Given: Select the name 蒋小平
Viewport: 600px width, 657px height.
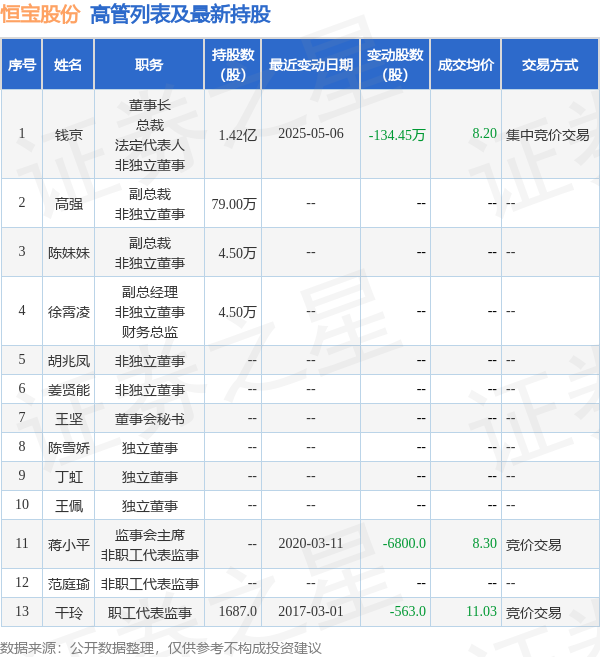Looking at the screenshot, I should [69, 545].
